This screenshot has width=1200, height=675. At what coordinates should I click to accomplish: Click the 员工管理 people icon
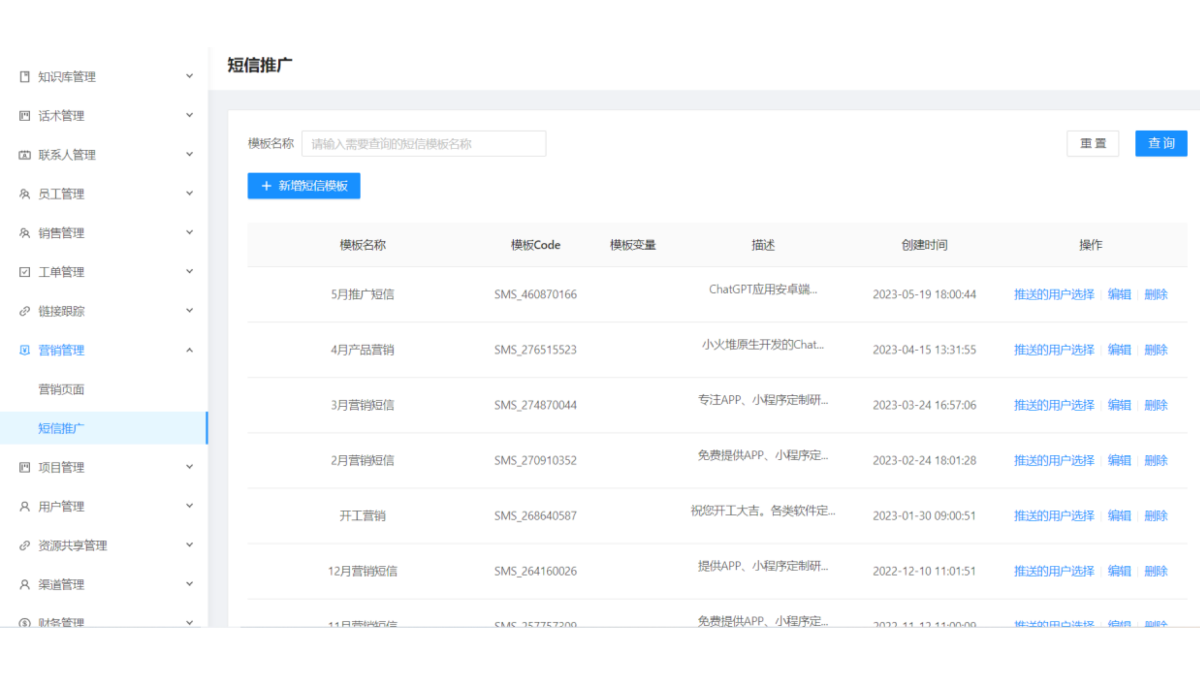(25, 194)
